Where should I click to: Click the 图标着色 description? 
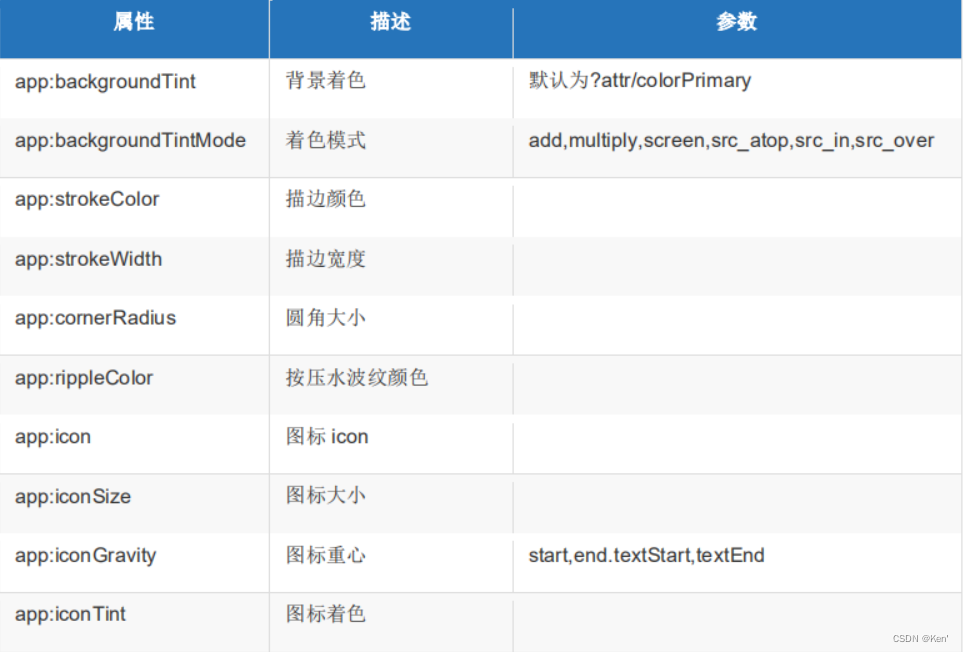(326, 613)
